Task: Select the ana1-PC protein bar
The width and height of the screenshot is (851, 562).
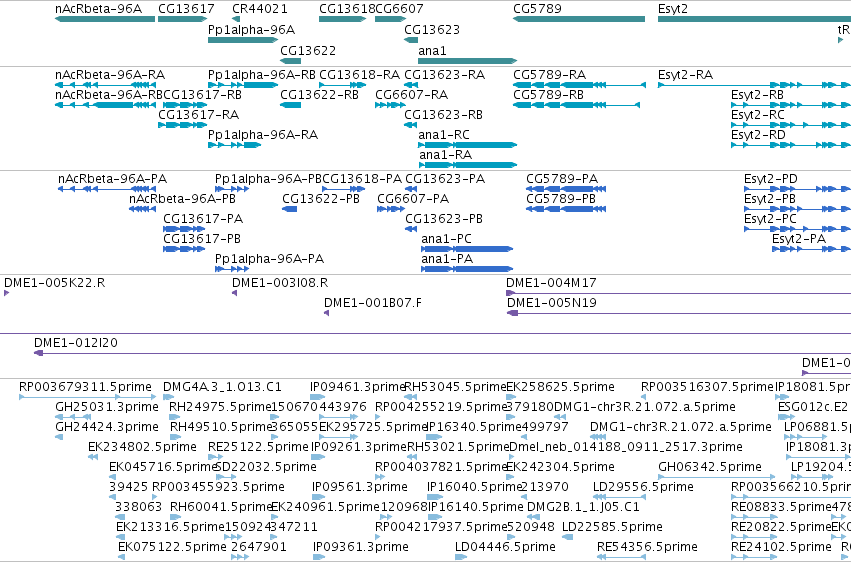Action: pos(467,249)
